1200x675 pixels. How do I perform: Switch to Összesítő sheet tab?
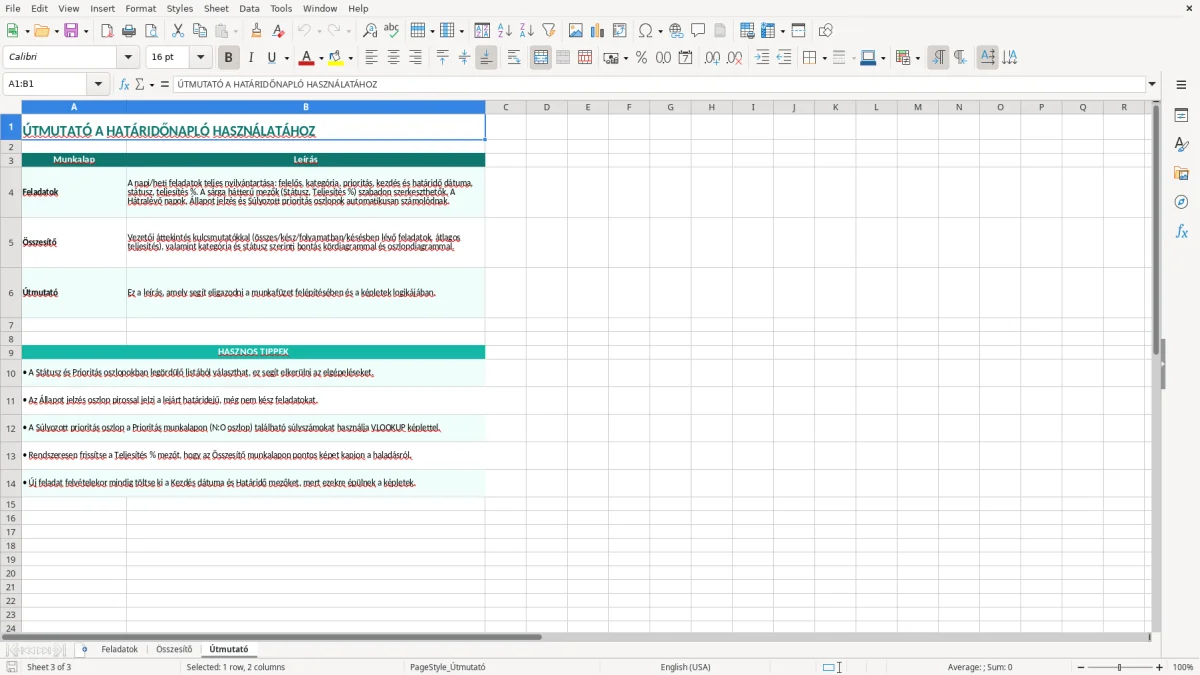[174, 649]
